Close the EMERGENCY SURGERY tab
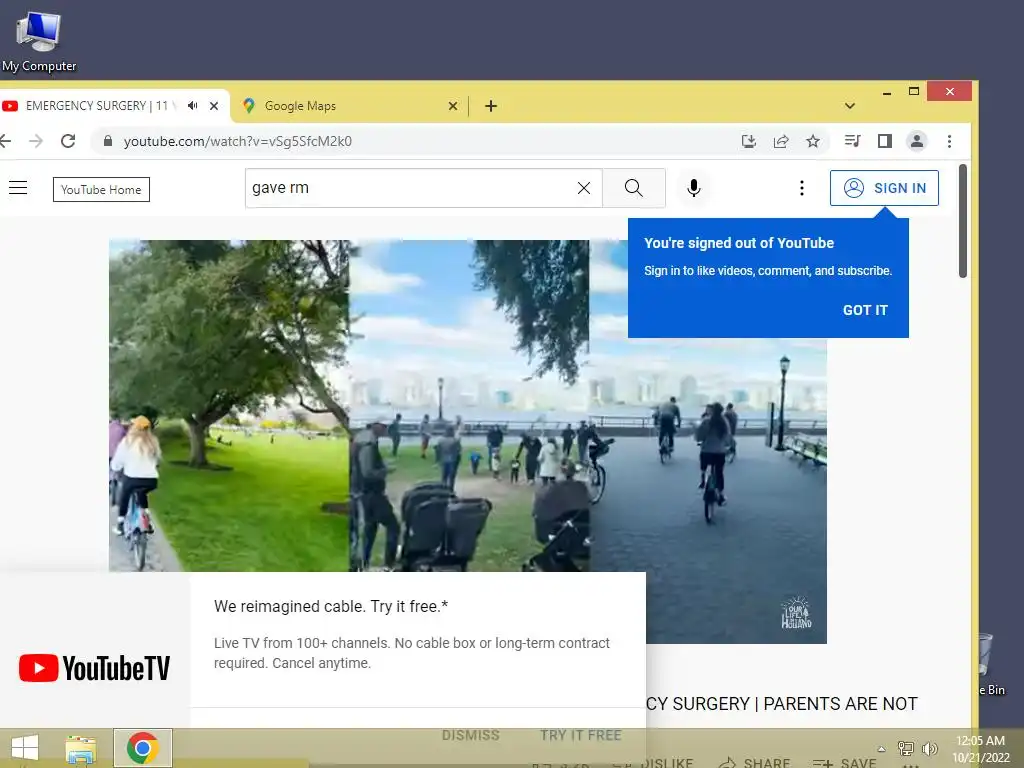The image size is (1024, 768). [x=214, y=106]
